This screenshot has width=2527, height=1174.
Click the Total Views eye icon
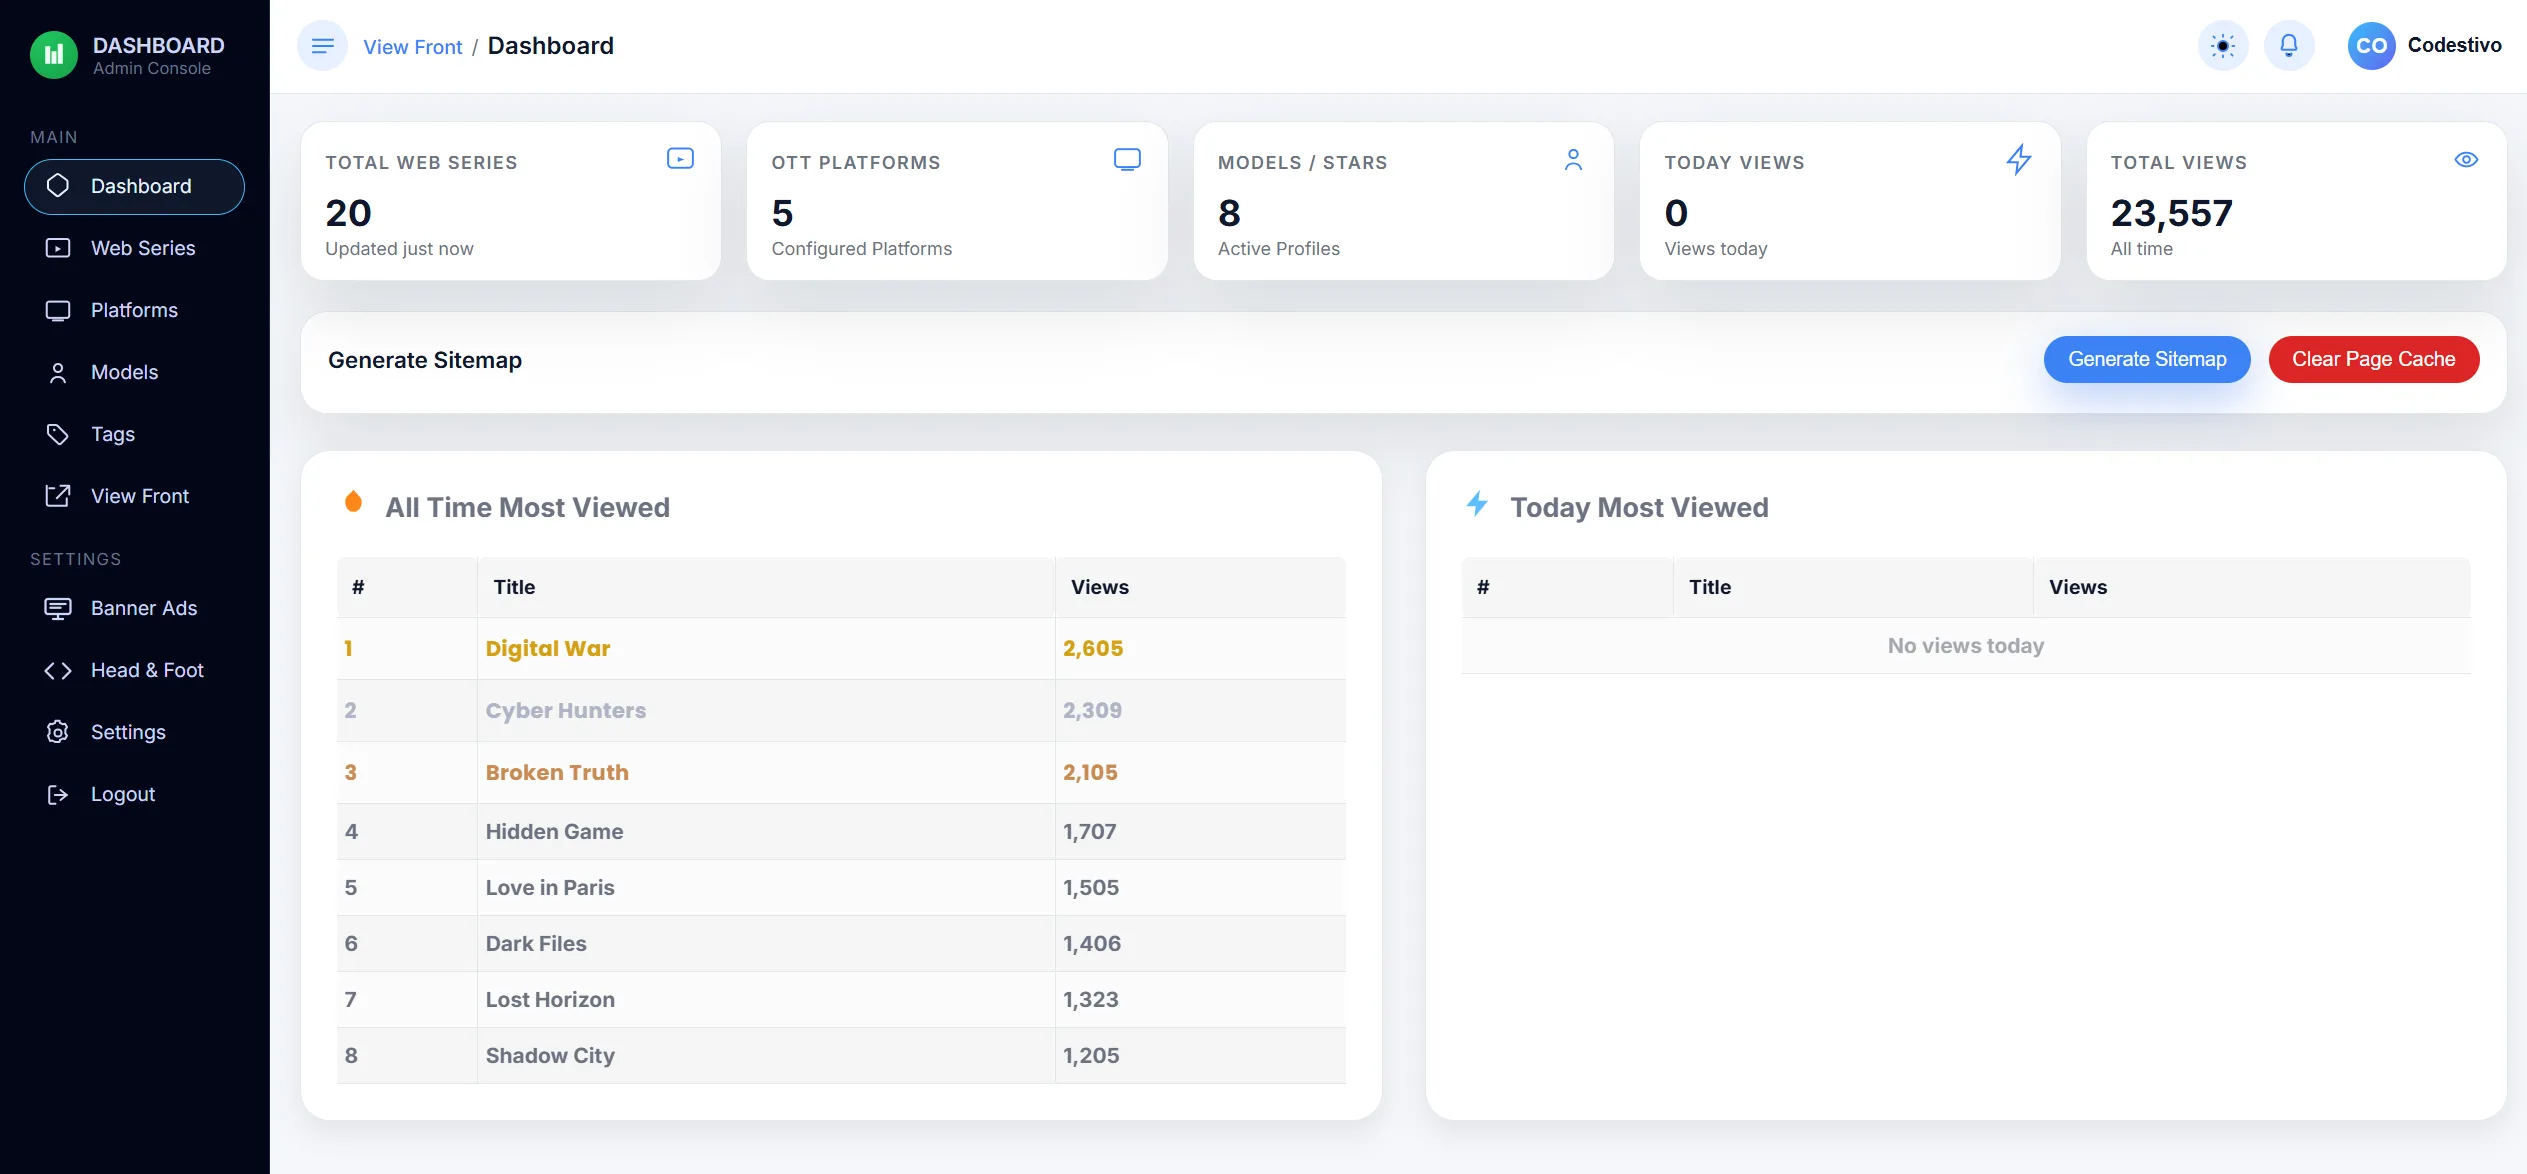pos(2466,159)
